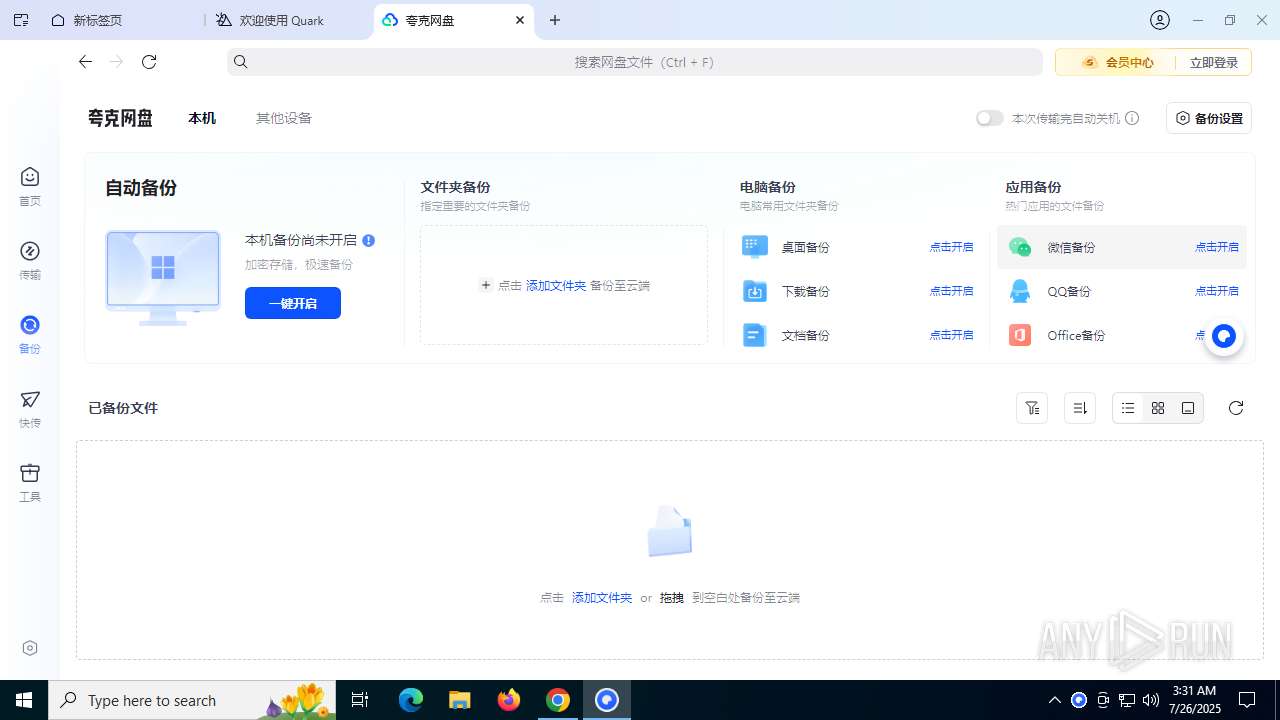The image size is (1280, 720).
Task: Open the Windows notification center
Action: tap(1247, 700)
